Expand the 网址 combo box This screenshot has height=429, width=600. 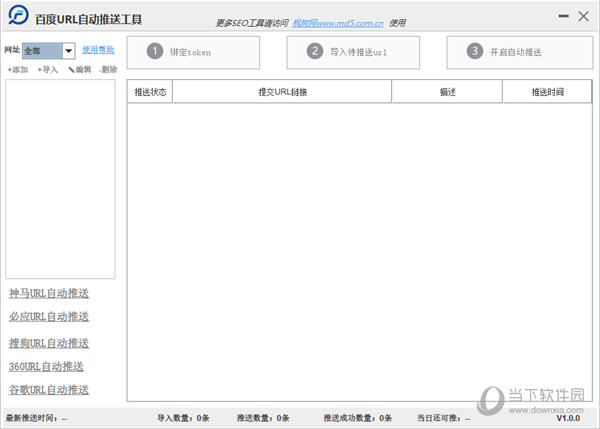pyautogui.click(x=68, y=50)
